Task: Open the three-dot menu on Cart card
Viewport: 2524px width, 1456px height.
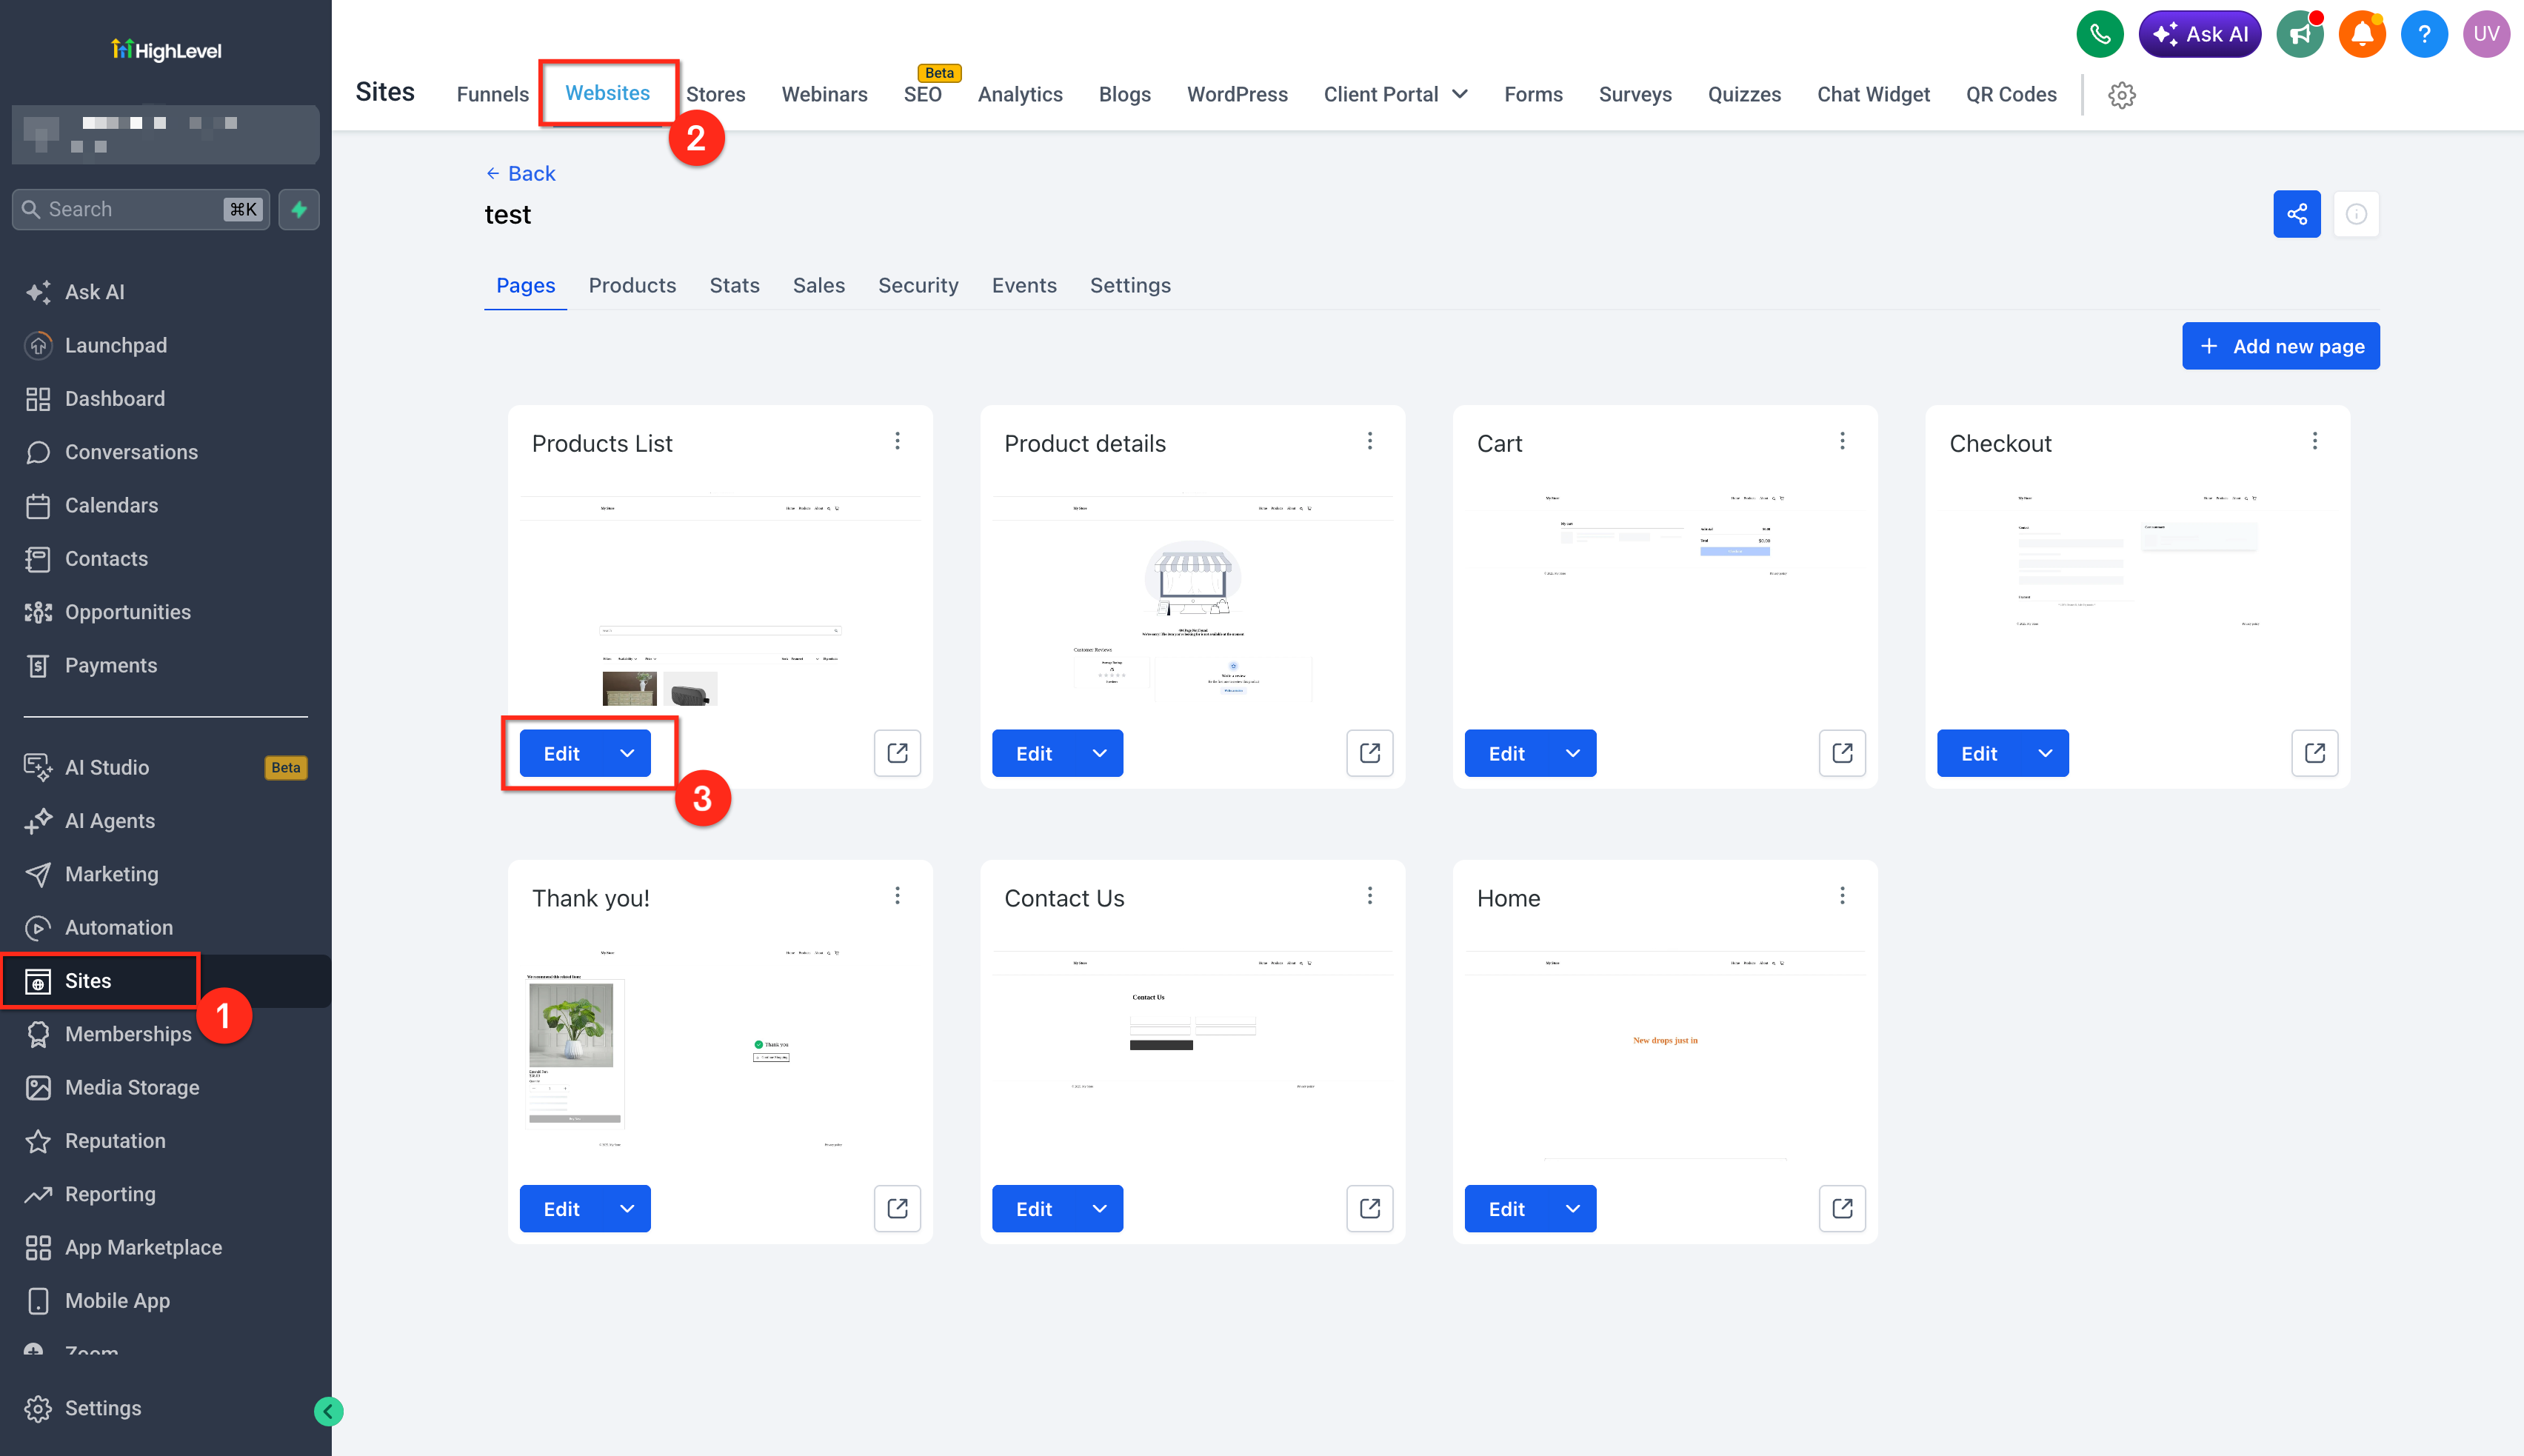Action: click(1842, 441)
